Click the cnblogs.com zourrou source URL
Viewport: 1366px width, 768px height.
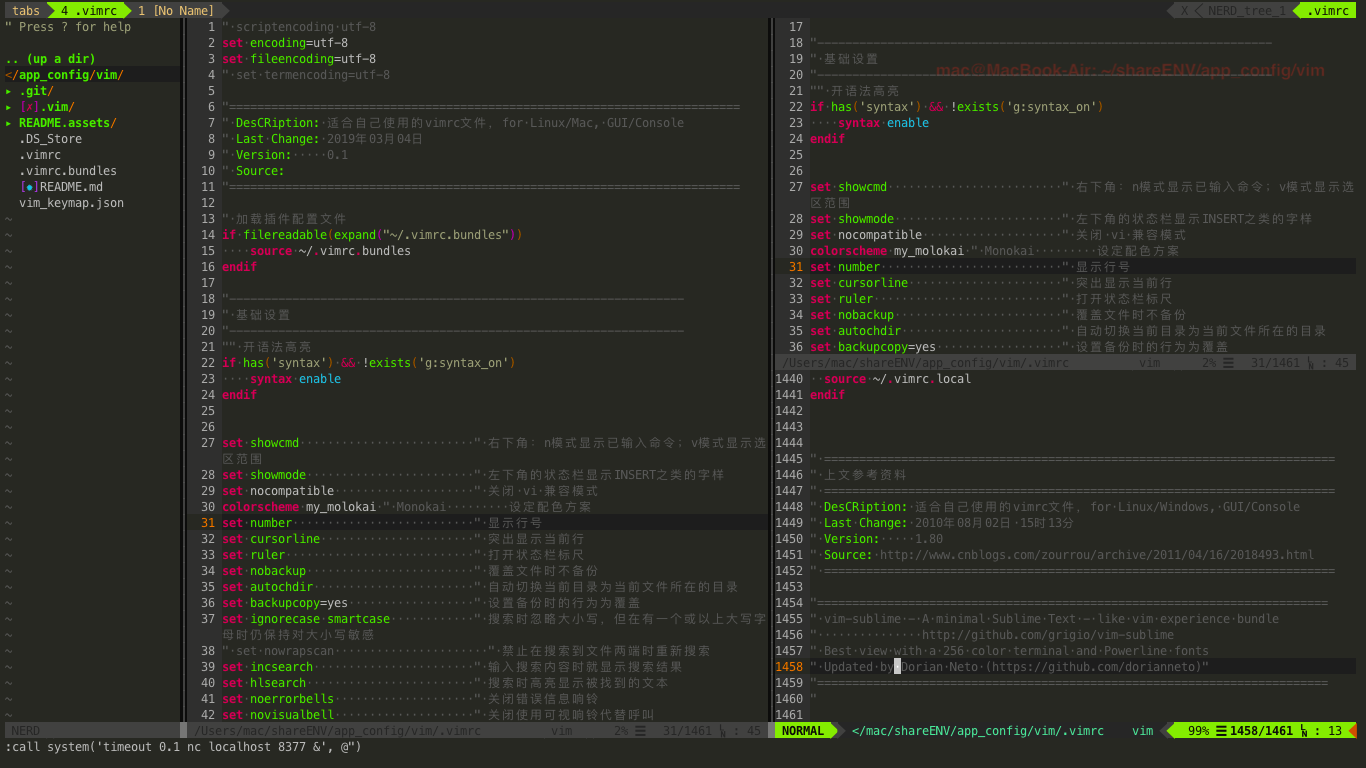pyautogui.click(x=1097, y=555)
